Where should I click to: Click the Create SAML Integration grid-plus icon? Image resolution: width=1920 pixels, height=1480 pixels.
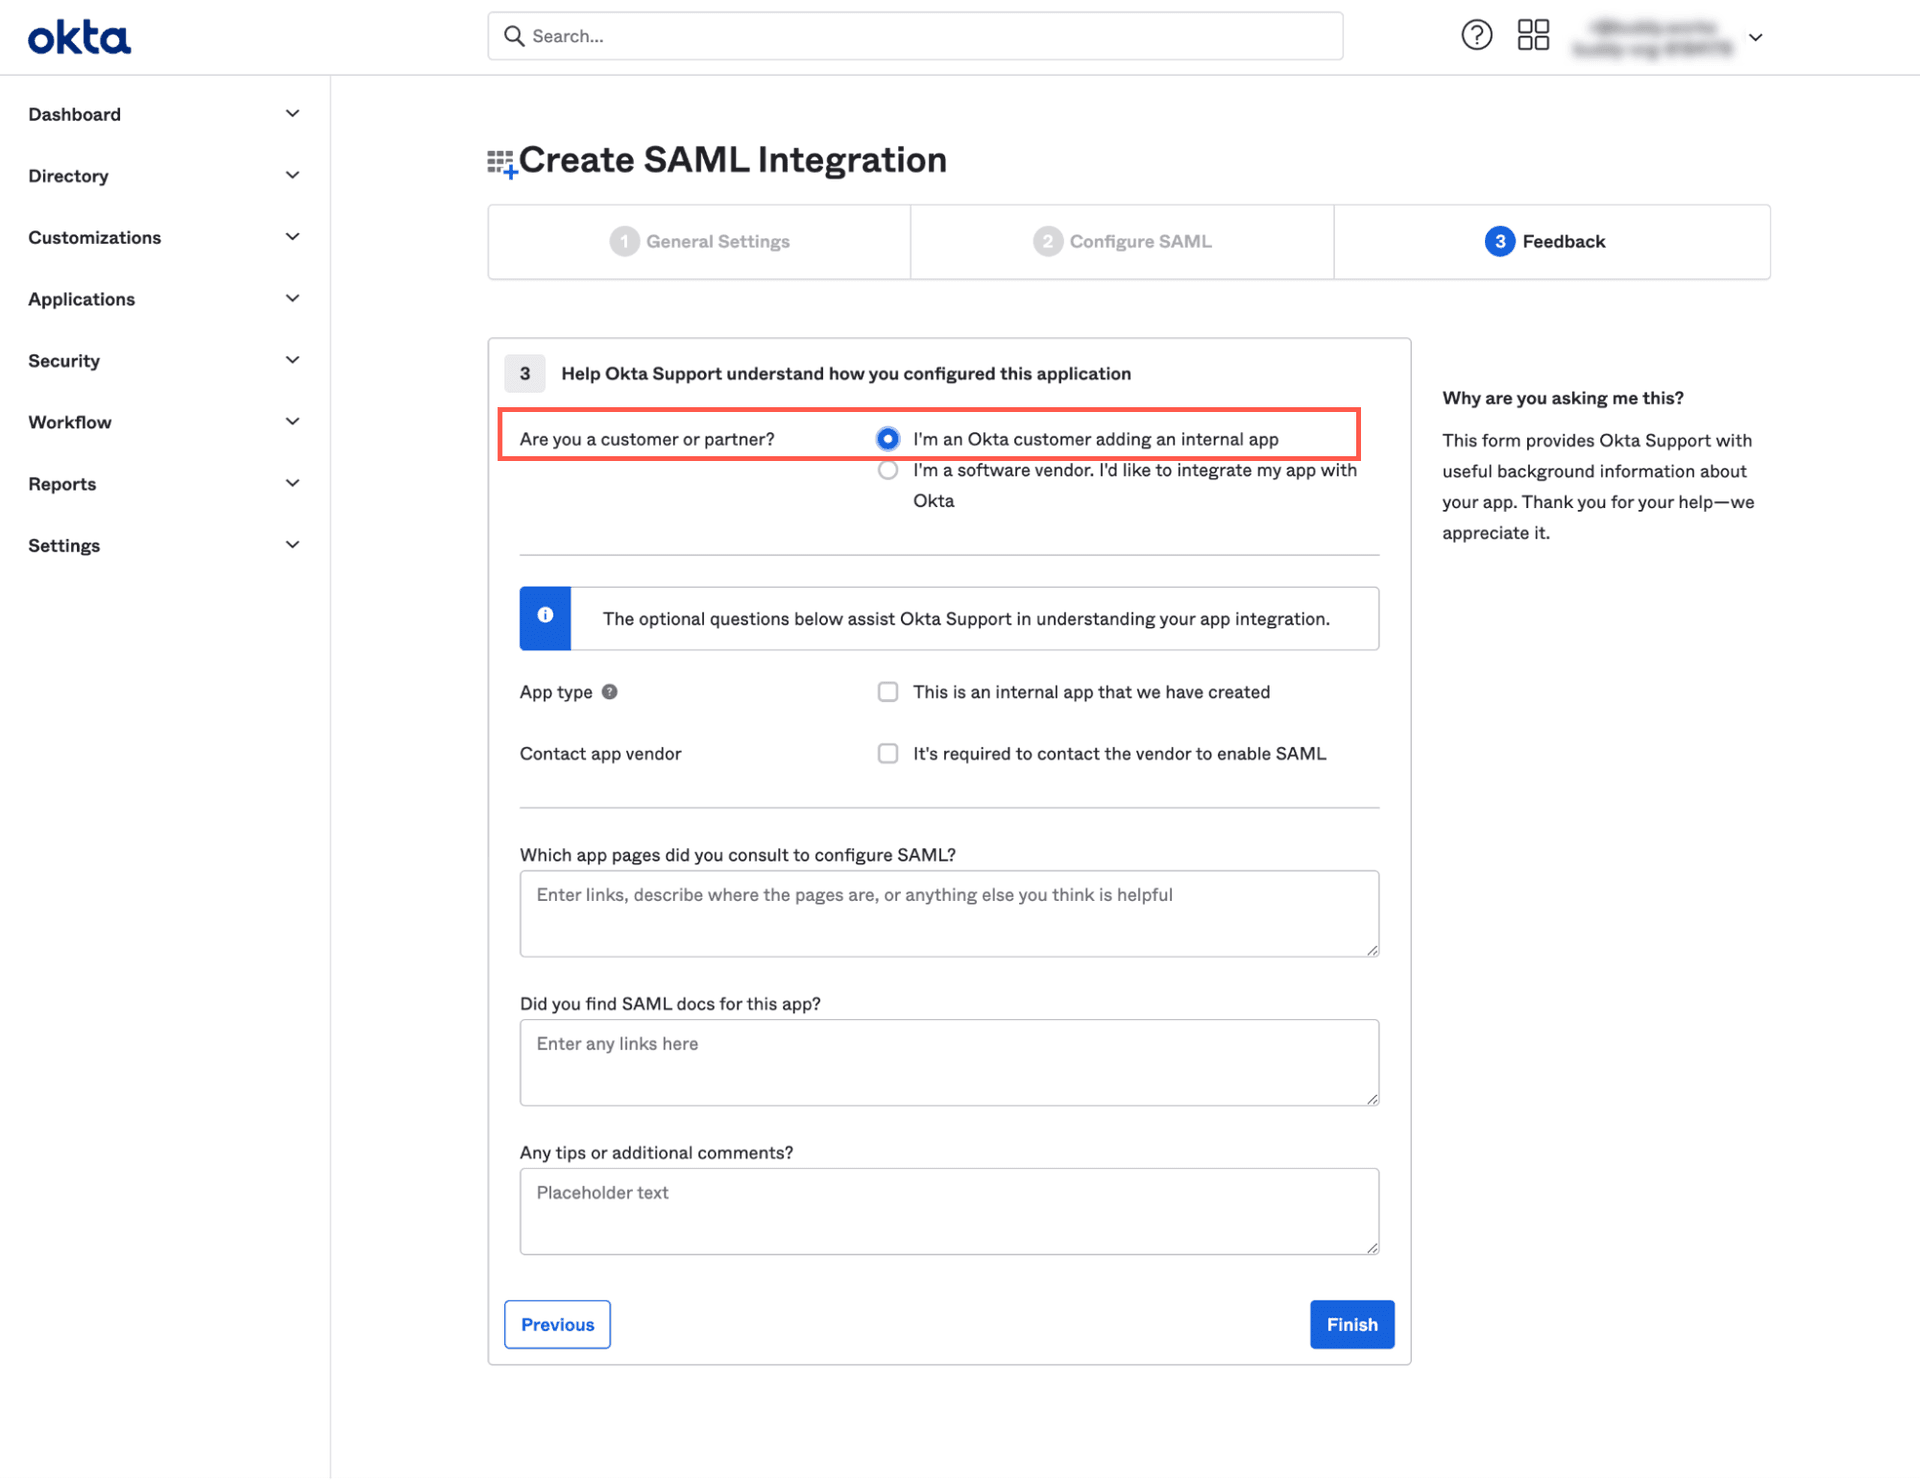[x=501, y=163]
